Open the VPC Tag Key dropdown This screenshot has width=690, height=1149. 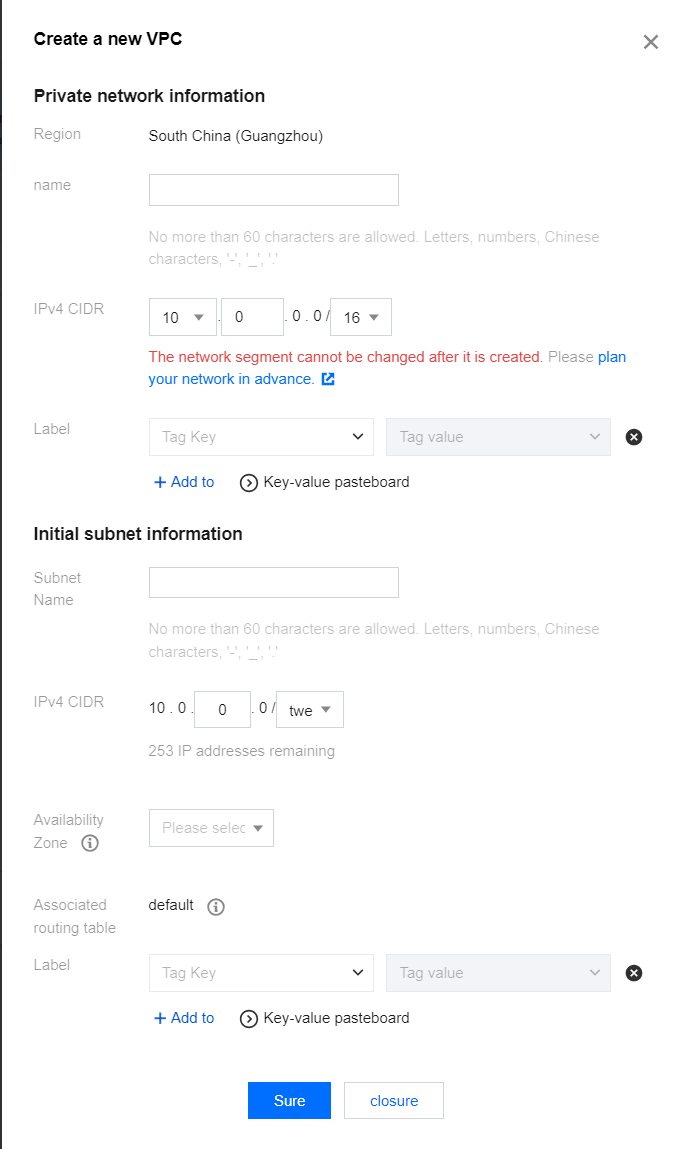pyautogui.click(x=261, y=437)
